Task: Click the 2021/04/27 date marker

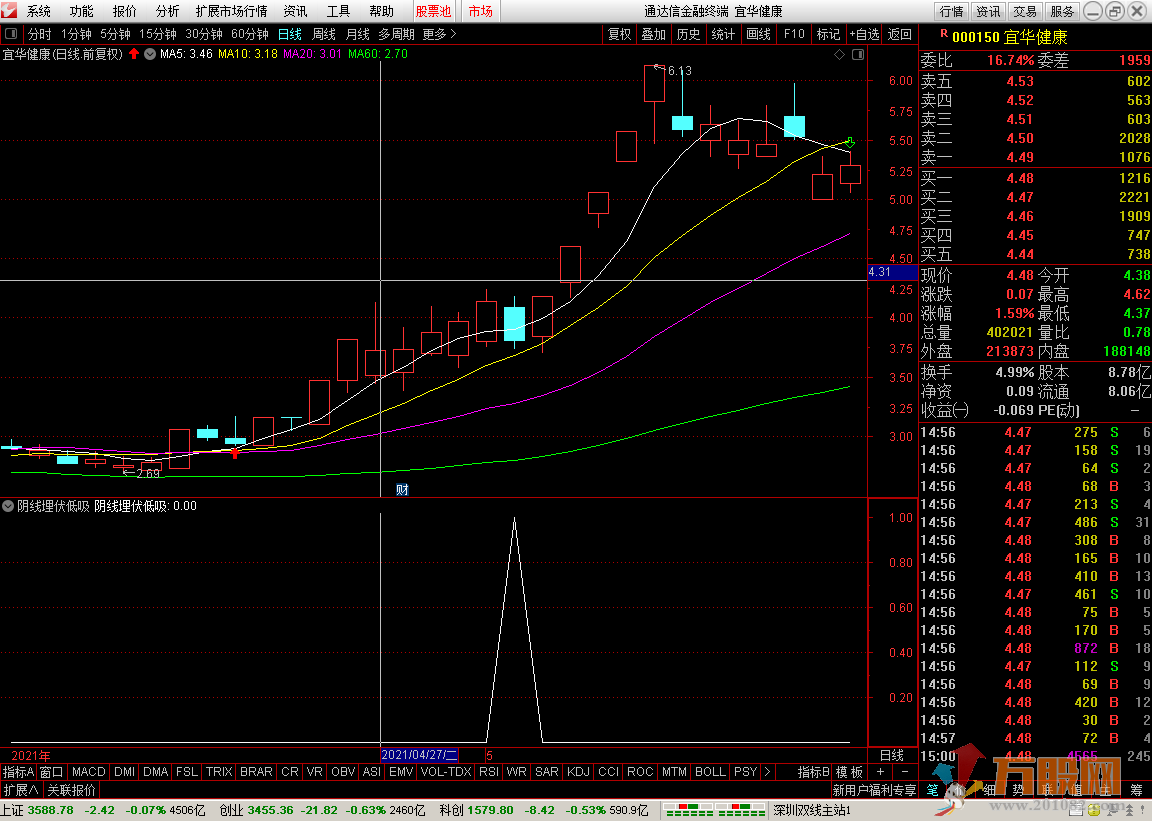Action: pos(420,754)
